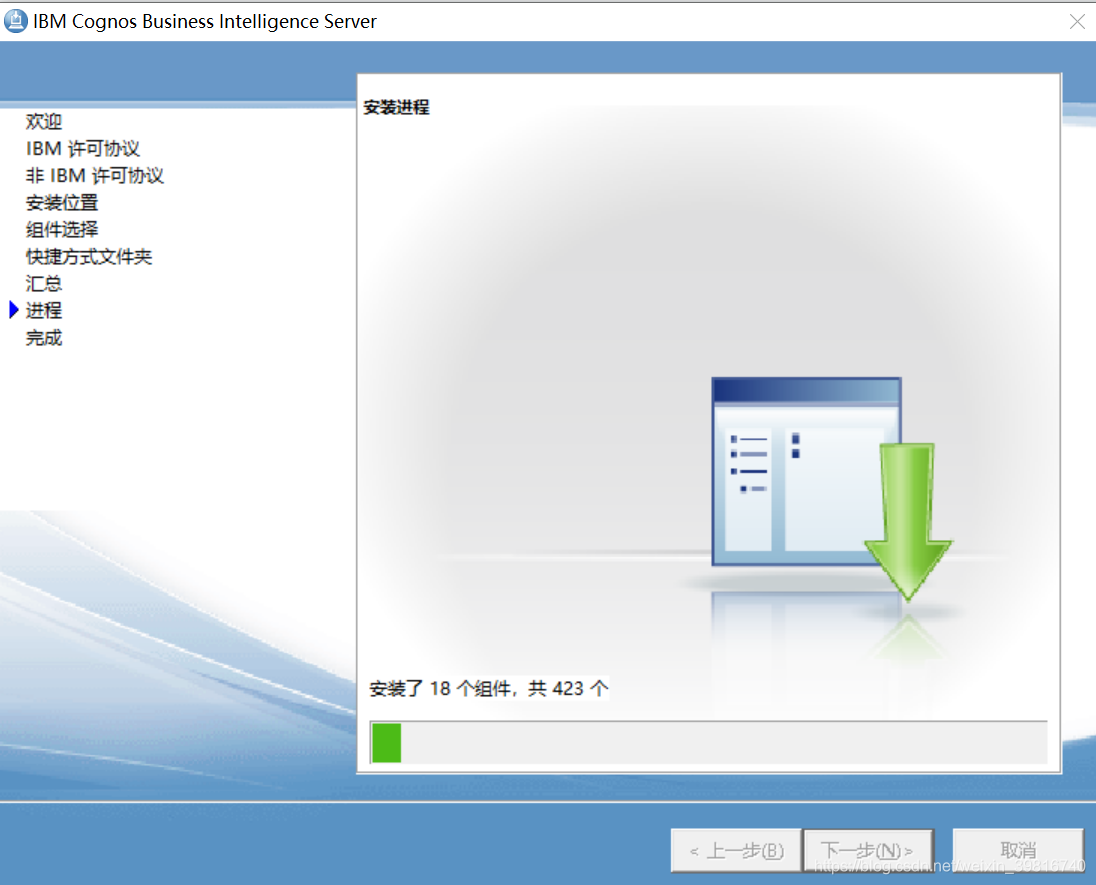Click the window title IBM Cognos Business Intelligence Server
The height and width of the screenshot is (885, 1096).
pos(205,21)
